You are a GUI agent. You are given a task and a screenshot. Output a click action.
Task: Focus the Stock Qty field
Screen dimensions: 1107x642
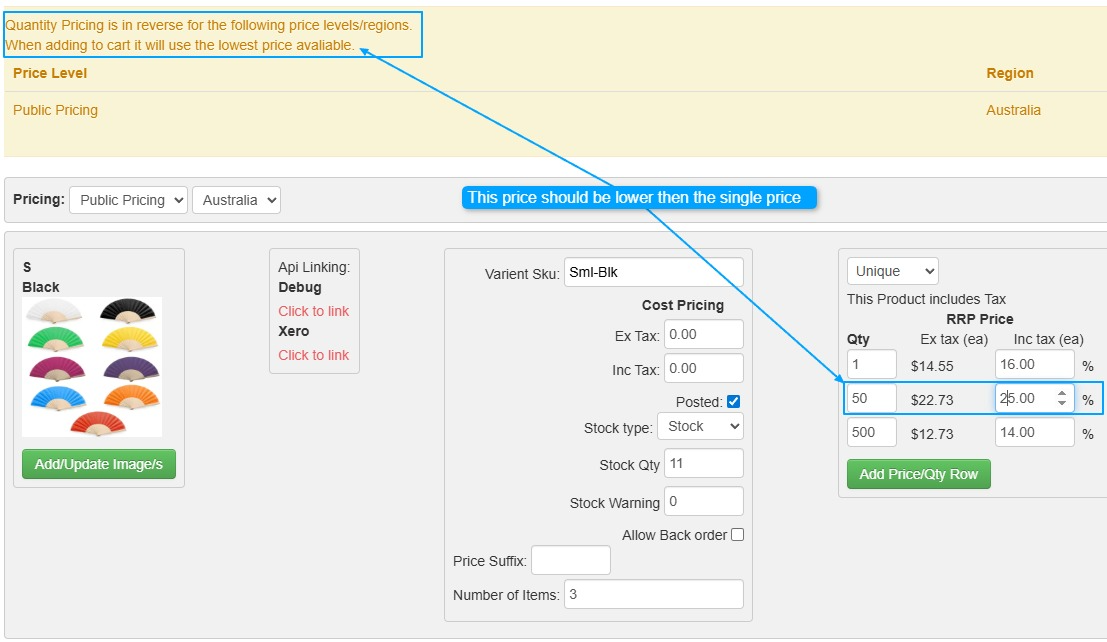coord(703,464)
